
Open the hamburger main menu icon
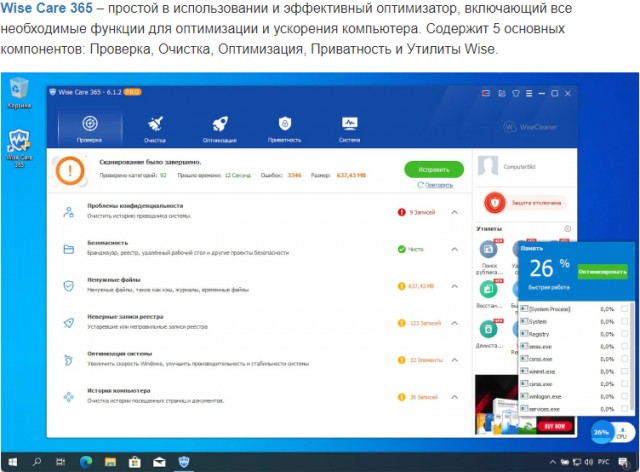pyautogui.click(x=529, y=94)
